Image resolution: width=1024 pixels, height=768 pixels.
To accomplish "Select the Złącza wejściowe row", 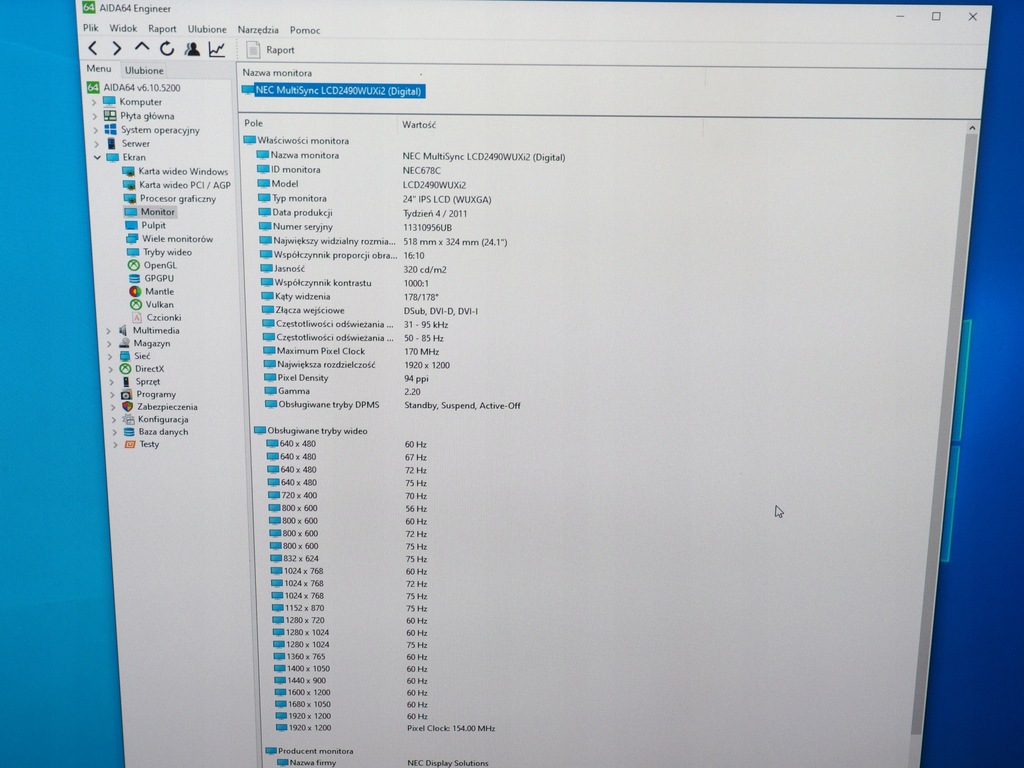I will (x=370, y=311).
